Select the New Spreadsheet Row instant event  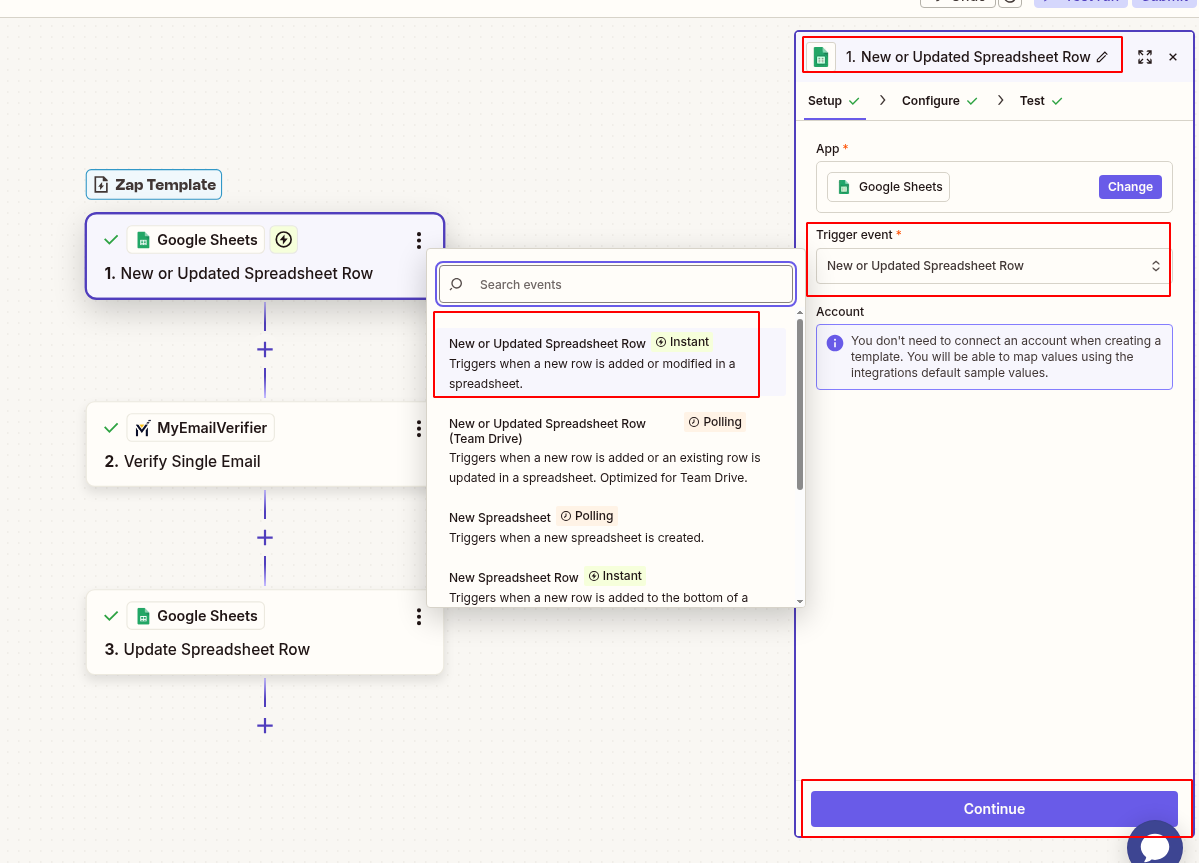pos(513,576)
